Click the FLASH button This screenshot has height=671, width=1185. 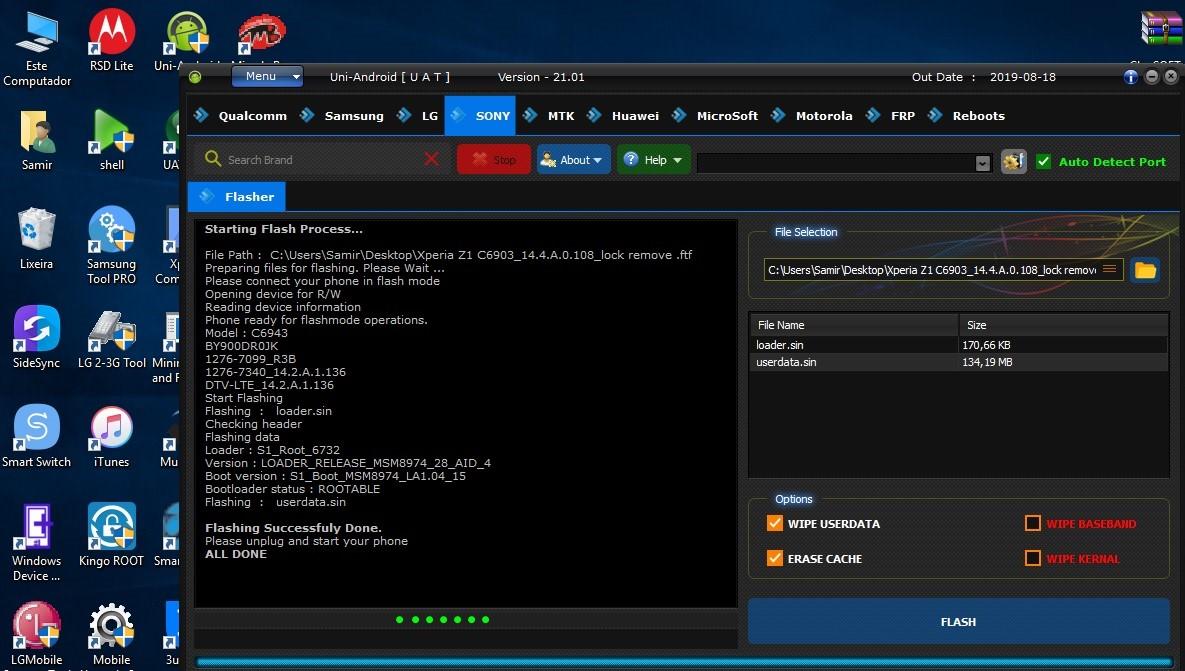click(958, 621)
